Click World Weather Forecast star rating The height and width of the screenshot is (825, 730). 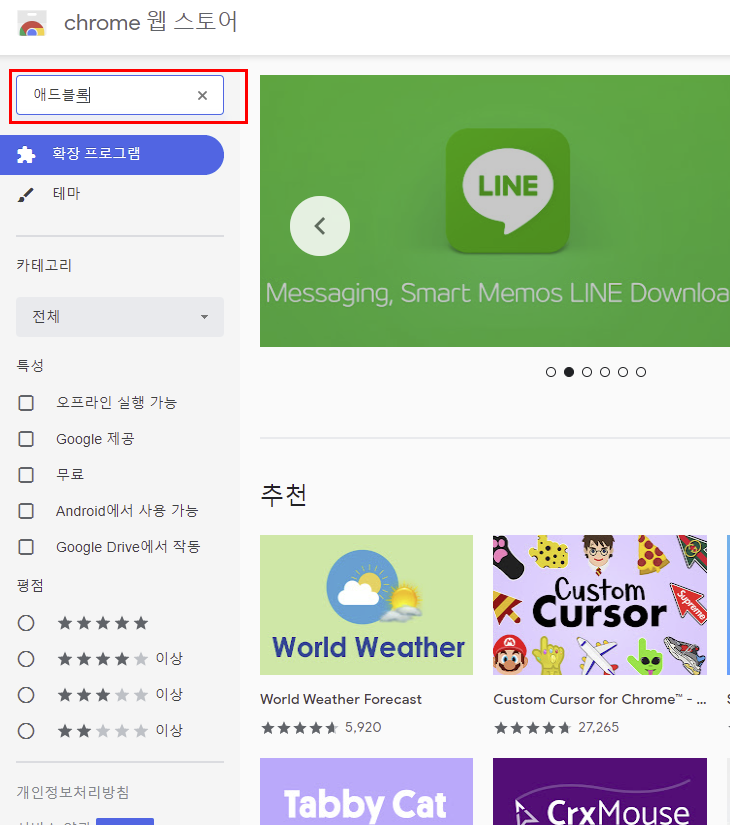pos(299,728)
